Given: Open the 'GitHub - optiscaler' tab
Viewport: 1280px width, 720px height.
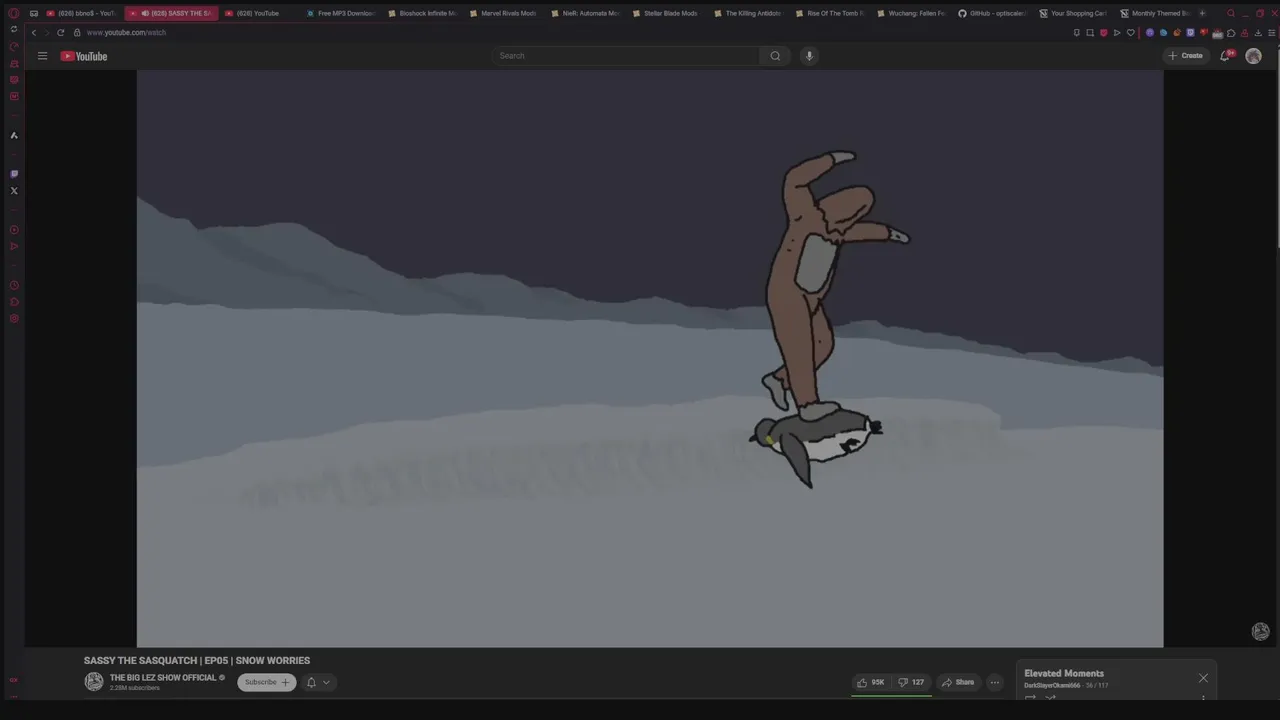Looking at the screenshot, I should (992, 13).
